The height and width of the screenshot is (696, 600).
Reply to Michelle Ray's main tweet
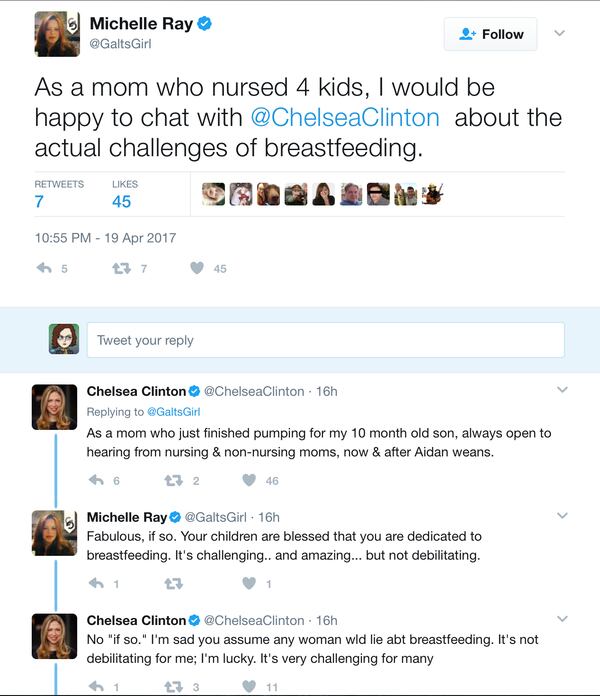(44, 268)
